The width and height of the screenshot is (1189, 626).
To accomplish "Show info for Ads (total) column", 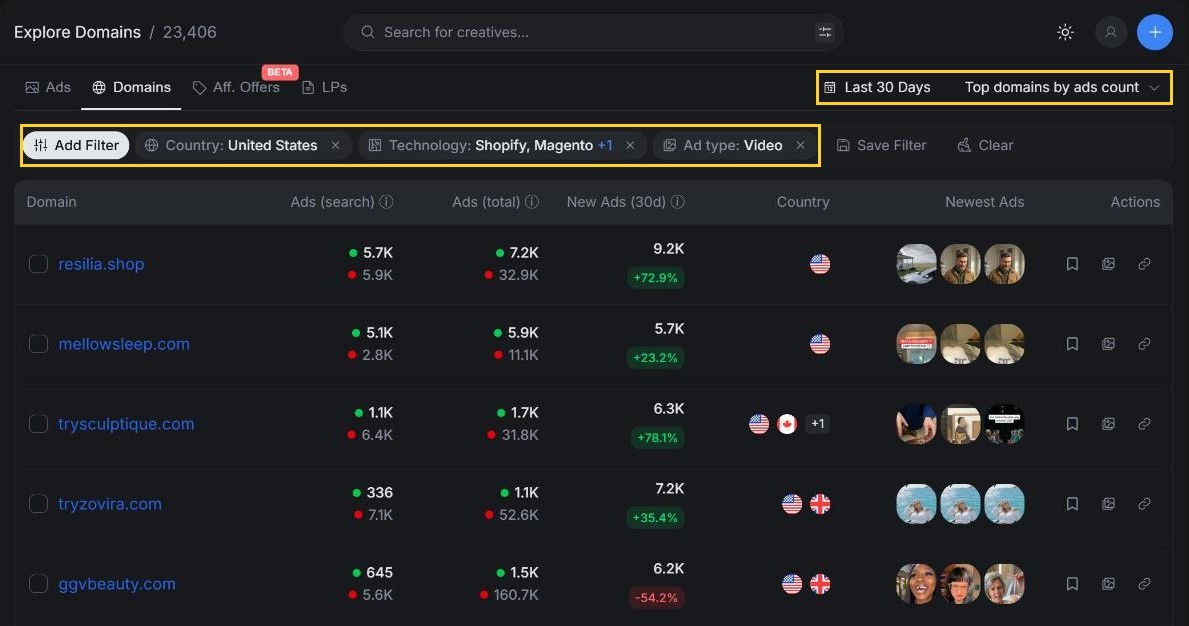I will 532,202.
